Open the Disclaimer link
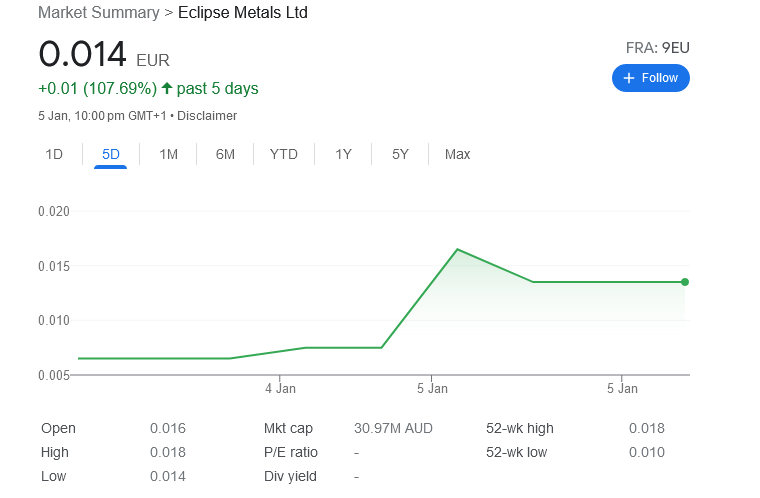Screen dimensions: 760x498 (207, 116)
